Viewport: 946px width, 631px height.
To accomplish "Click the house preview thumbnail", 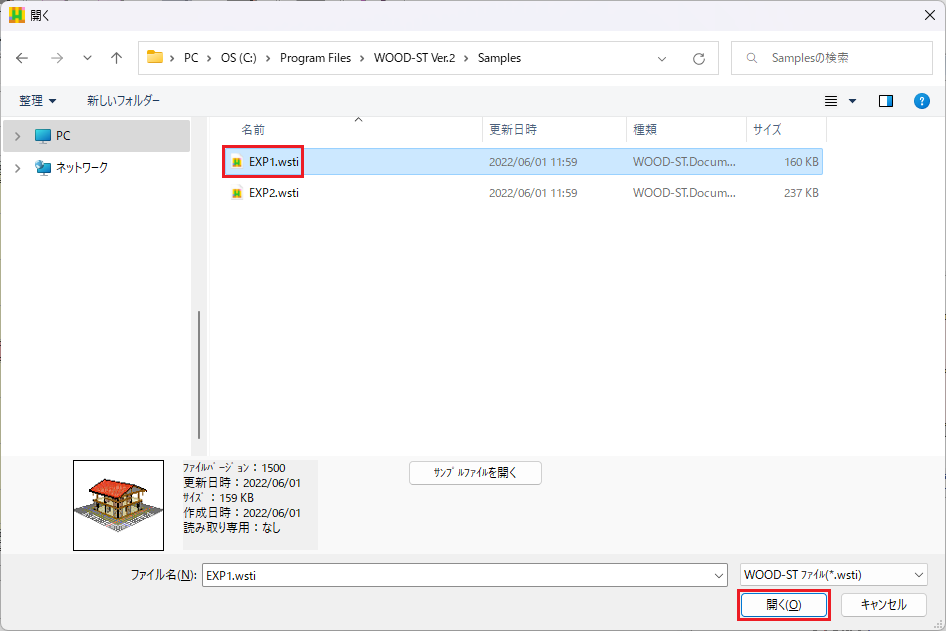I will tap(118, 505).
